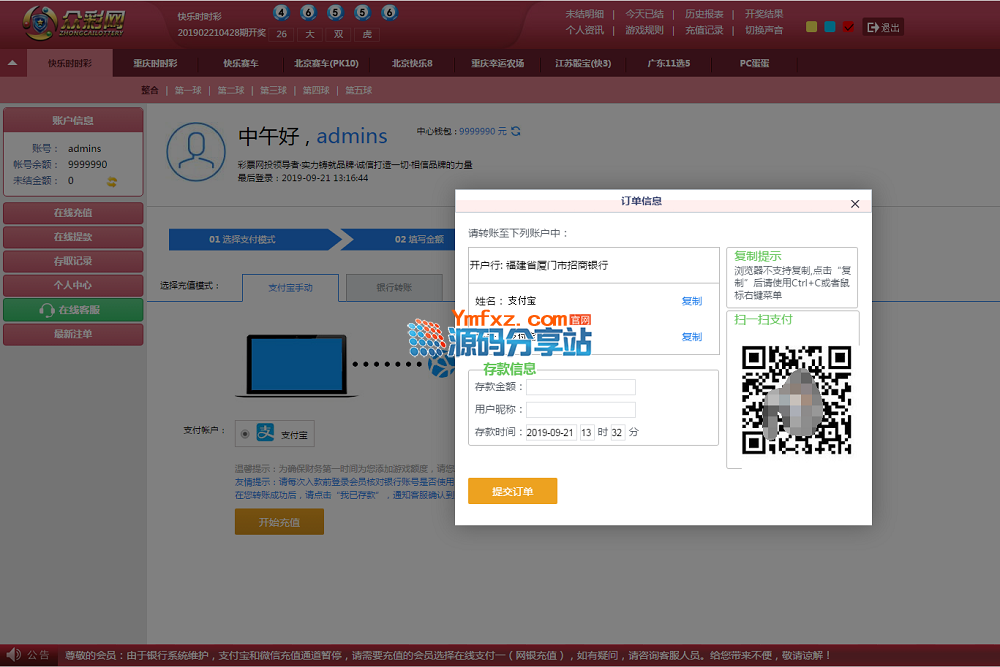The width and height of the screenshot is (1000, 667).
Task: Click the red heart favorite icon
Action: pos(848,27)
